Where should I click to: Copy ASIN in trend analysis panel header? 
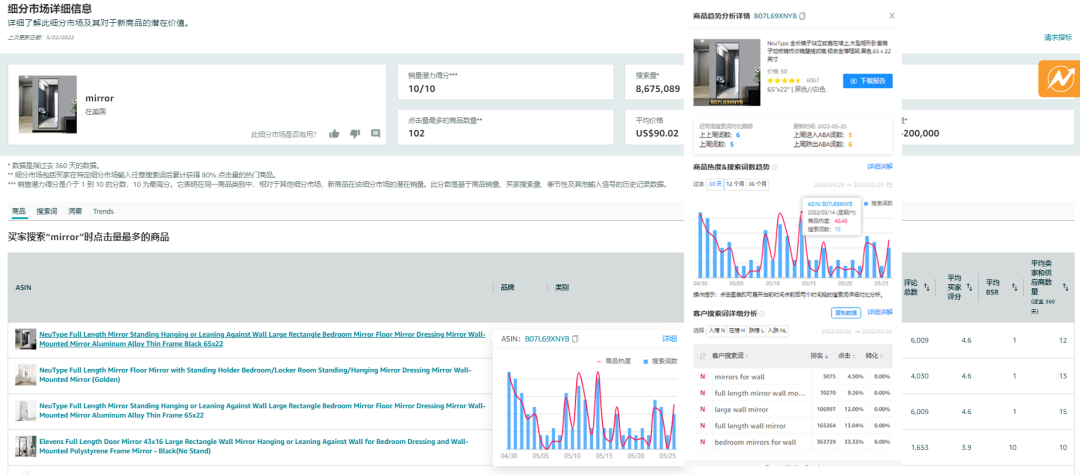[x=802, y=17]
